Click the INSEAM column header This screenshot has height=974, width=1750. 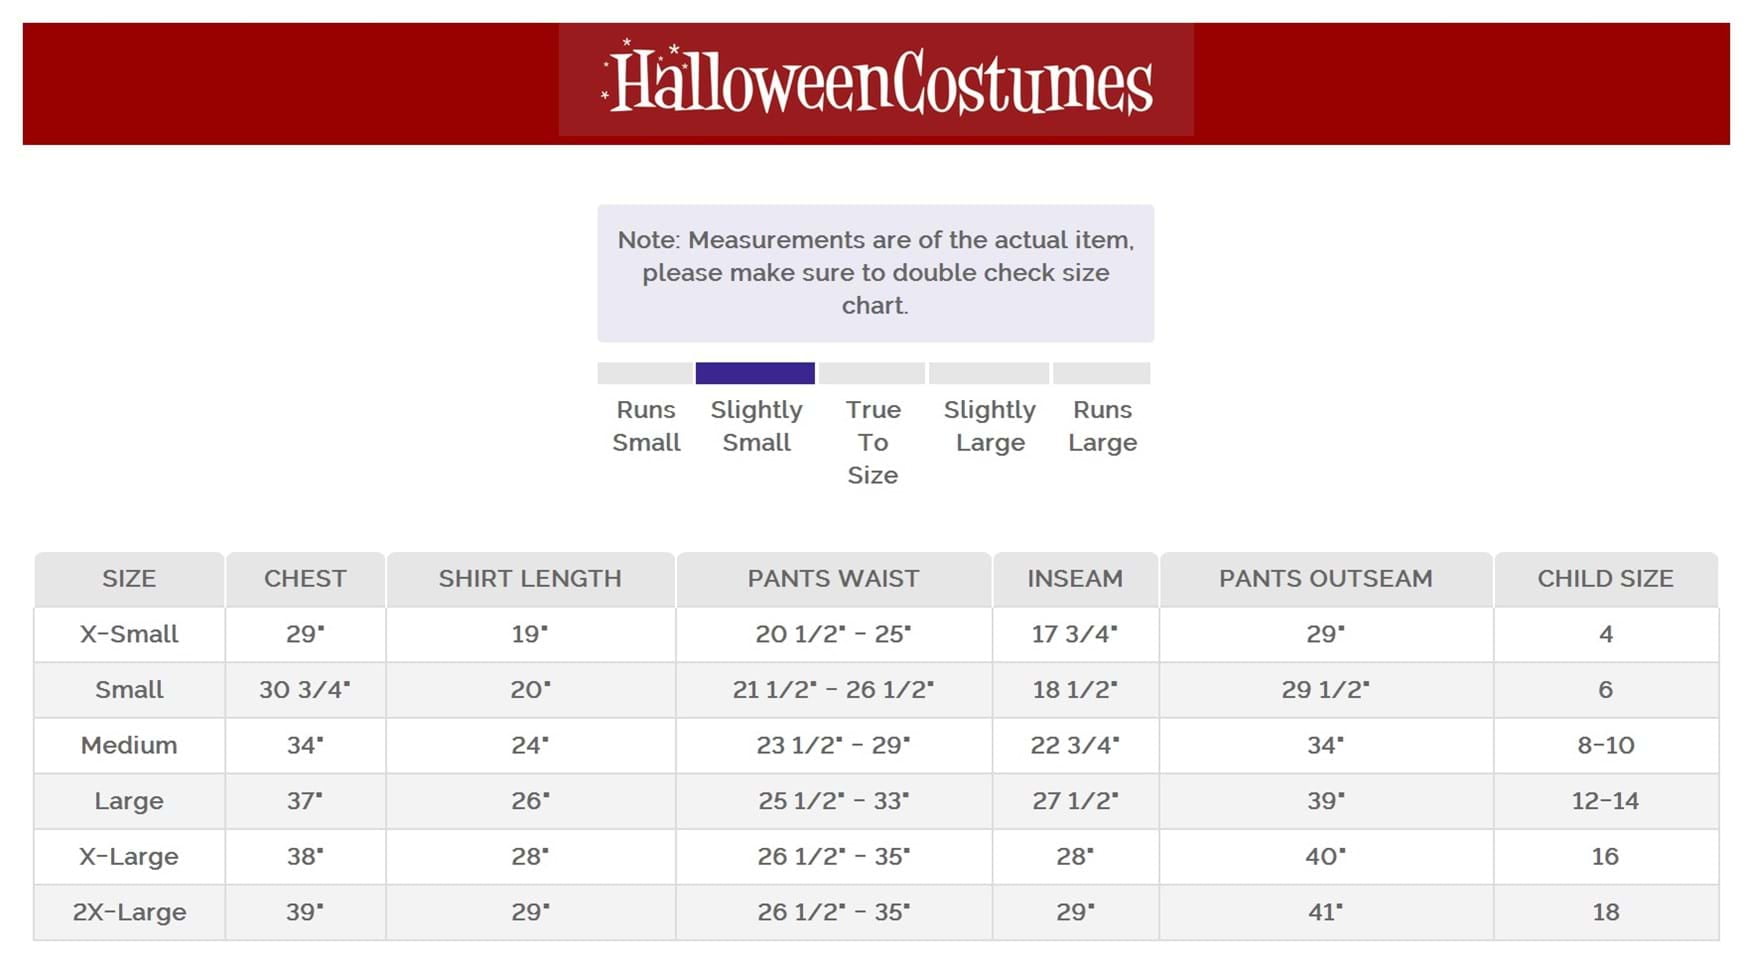tap(1075, 579)
